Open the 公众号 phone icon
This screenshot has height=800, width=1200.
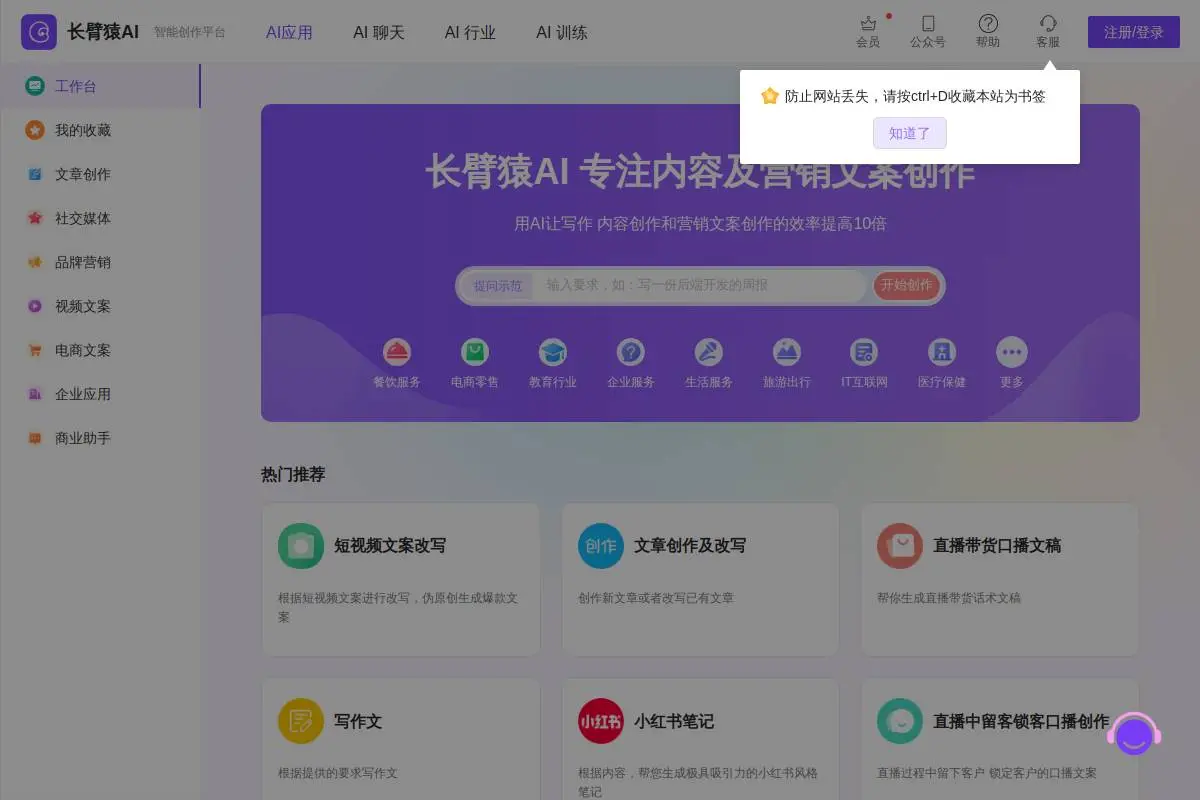coord(928,23)
